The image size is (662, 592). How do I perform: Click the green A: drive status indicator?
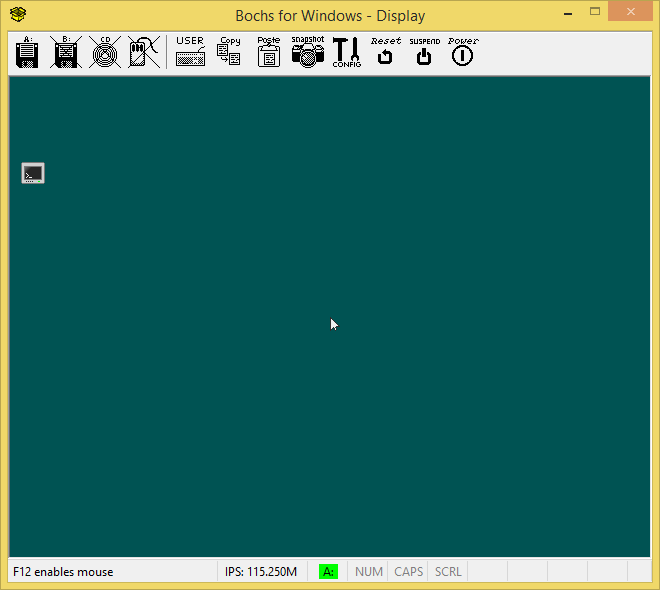[x=328, y=572]
